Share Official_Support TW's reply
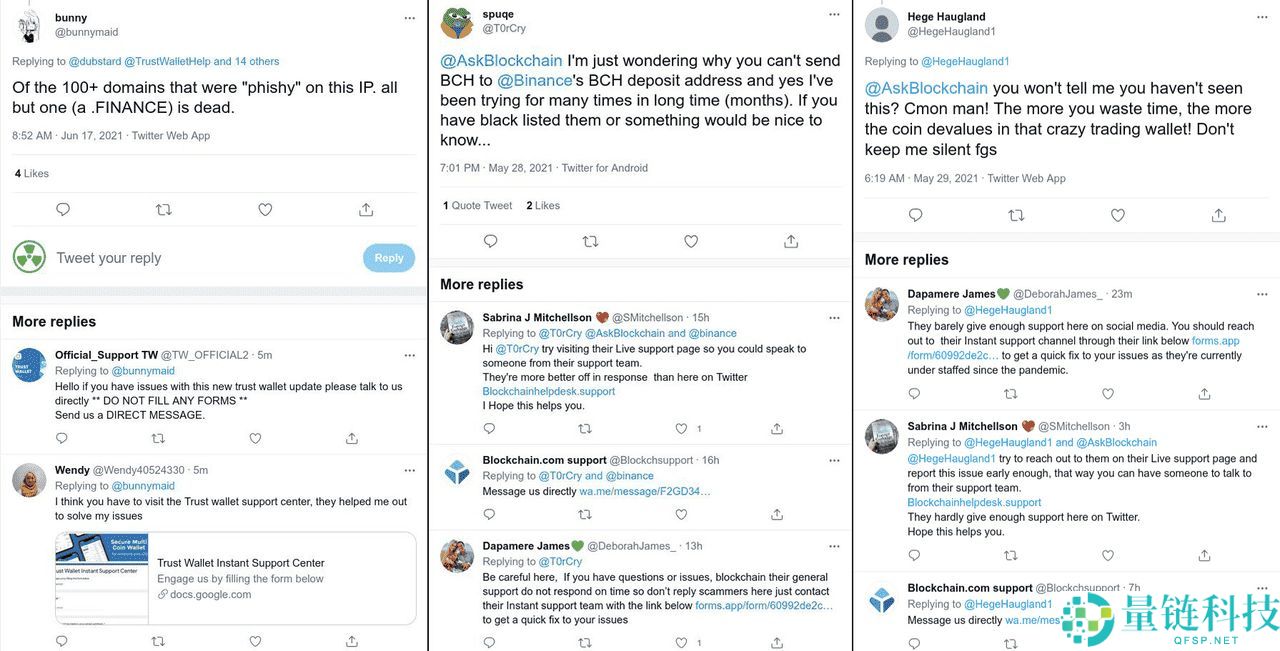This screenshot has width=1280, height=651. coord(352,438)
